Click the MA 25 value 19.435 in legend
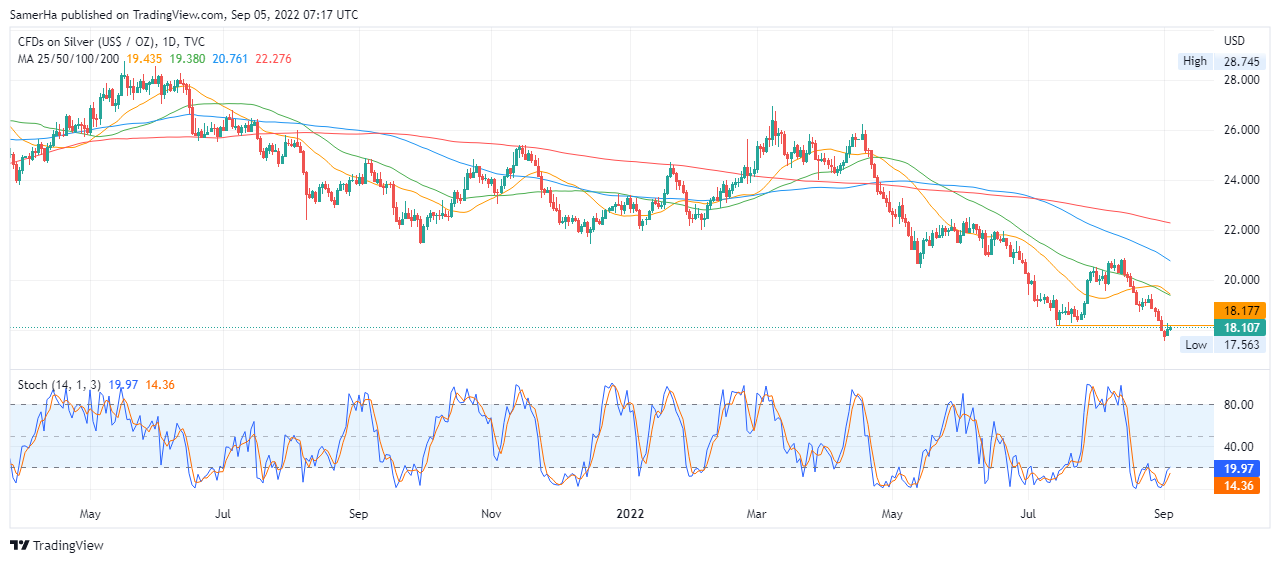 click(146, 59)
